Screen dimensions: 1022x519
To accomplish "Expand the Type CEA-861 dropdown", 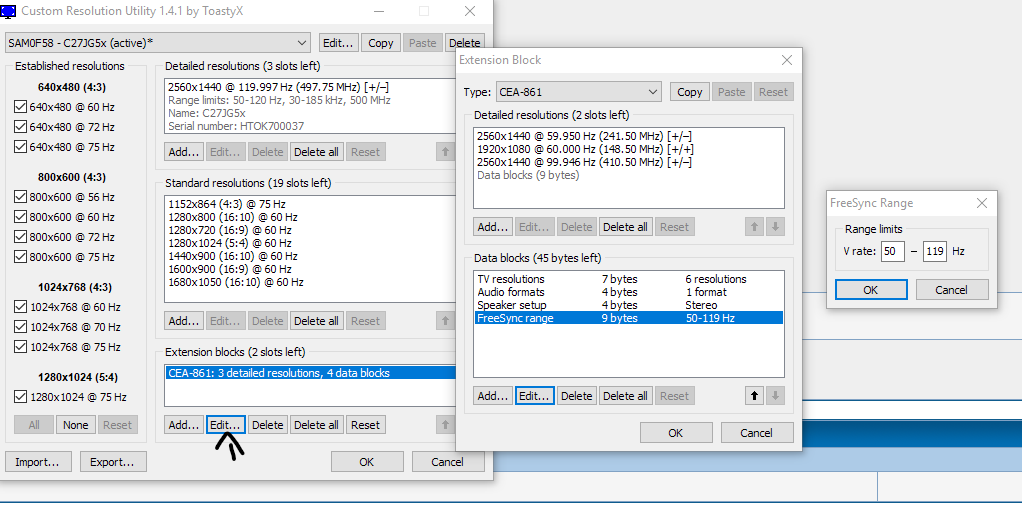I will coord(652,92).
